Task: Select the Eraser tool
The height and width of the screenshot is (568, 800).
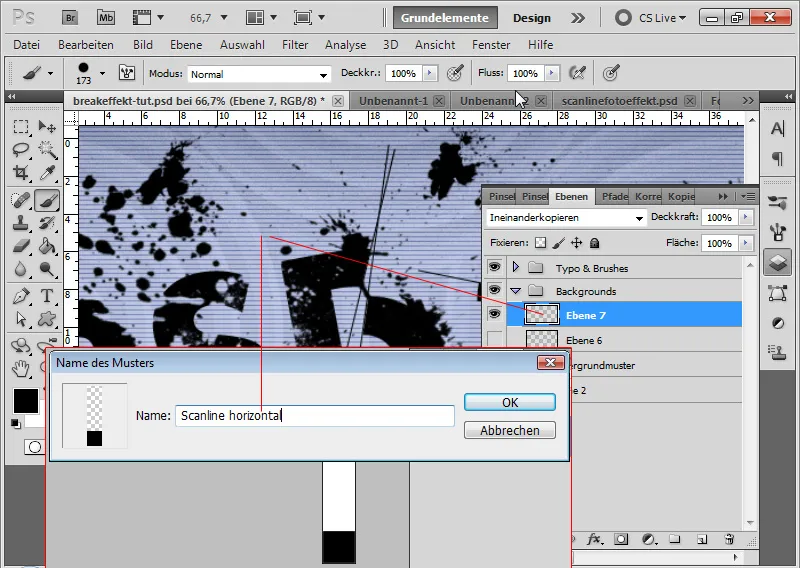Action: tap(20, 246)
